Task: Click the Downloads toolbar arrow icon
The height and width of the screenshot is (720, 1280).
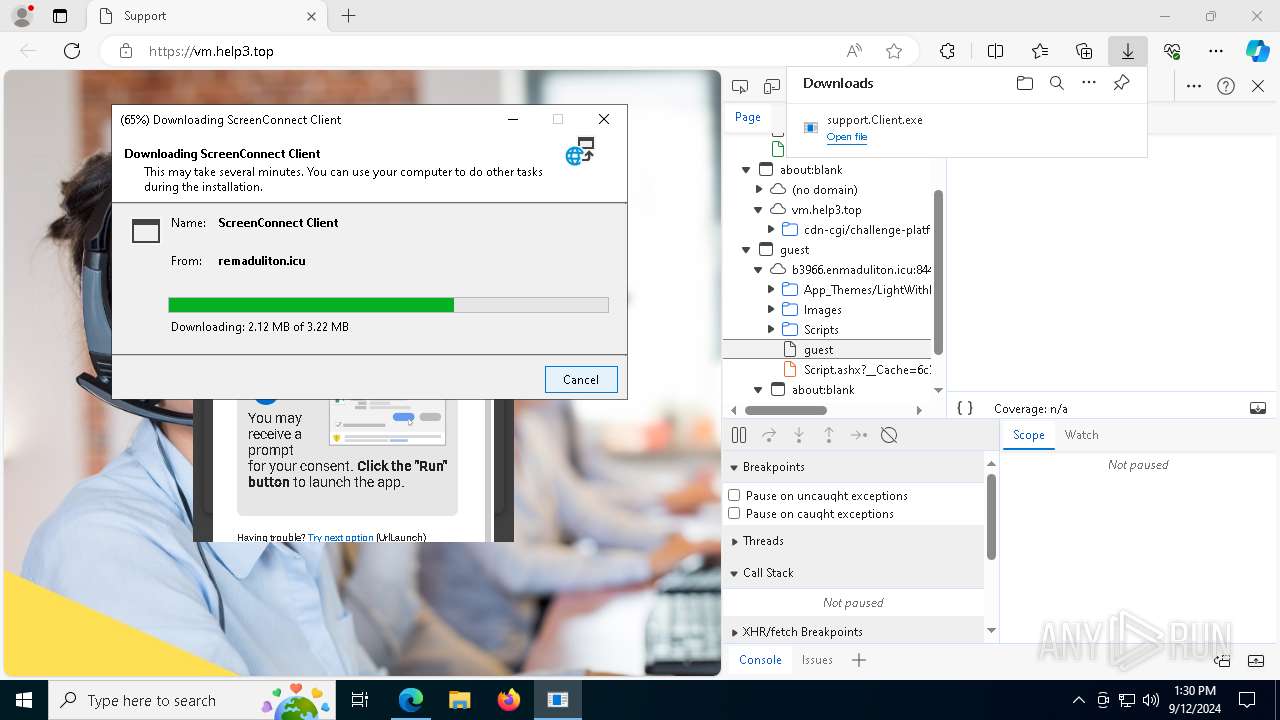Action: pos(1127,51)
